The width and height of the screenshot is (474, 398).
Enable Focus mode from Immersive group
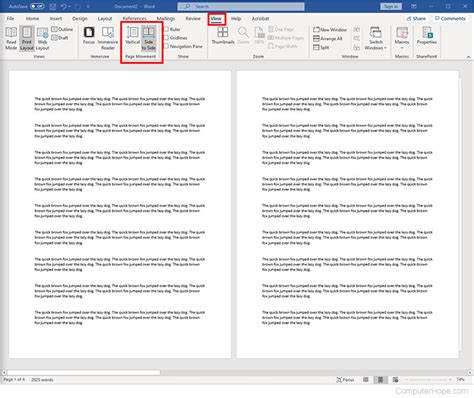coord(89,36)
